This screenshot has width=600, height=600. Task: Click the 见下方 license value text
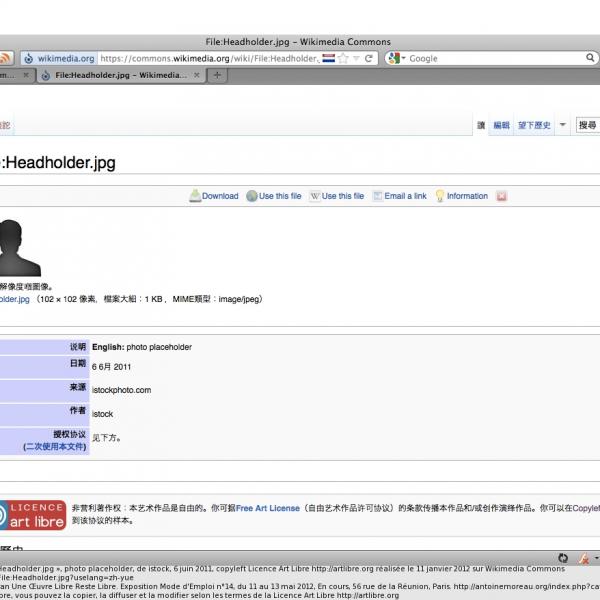click(x=106, y=438)
